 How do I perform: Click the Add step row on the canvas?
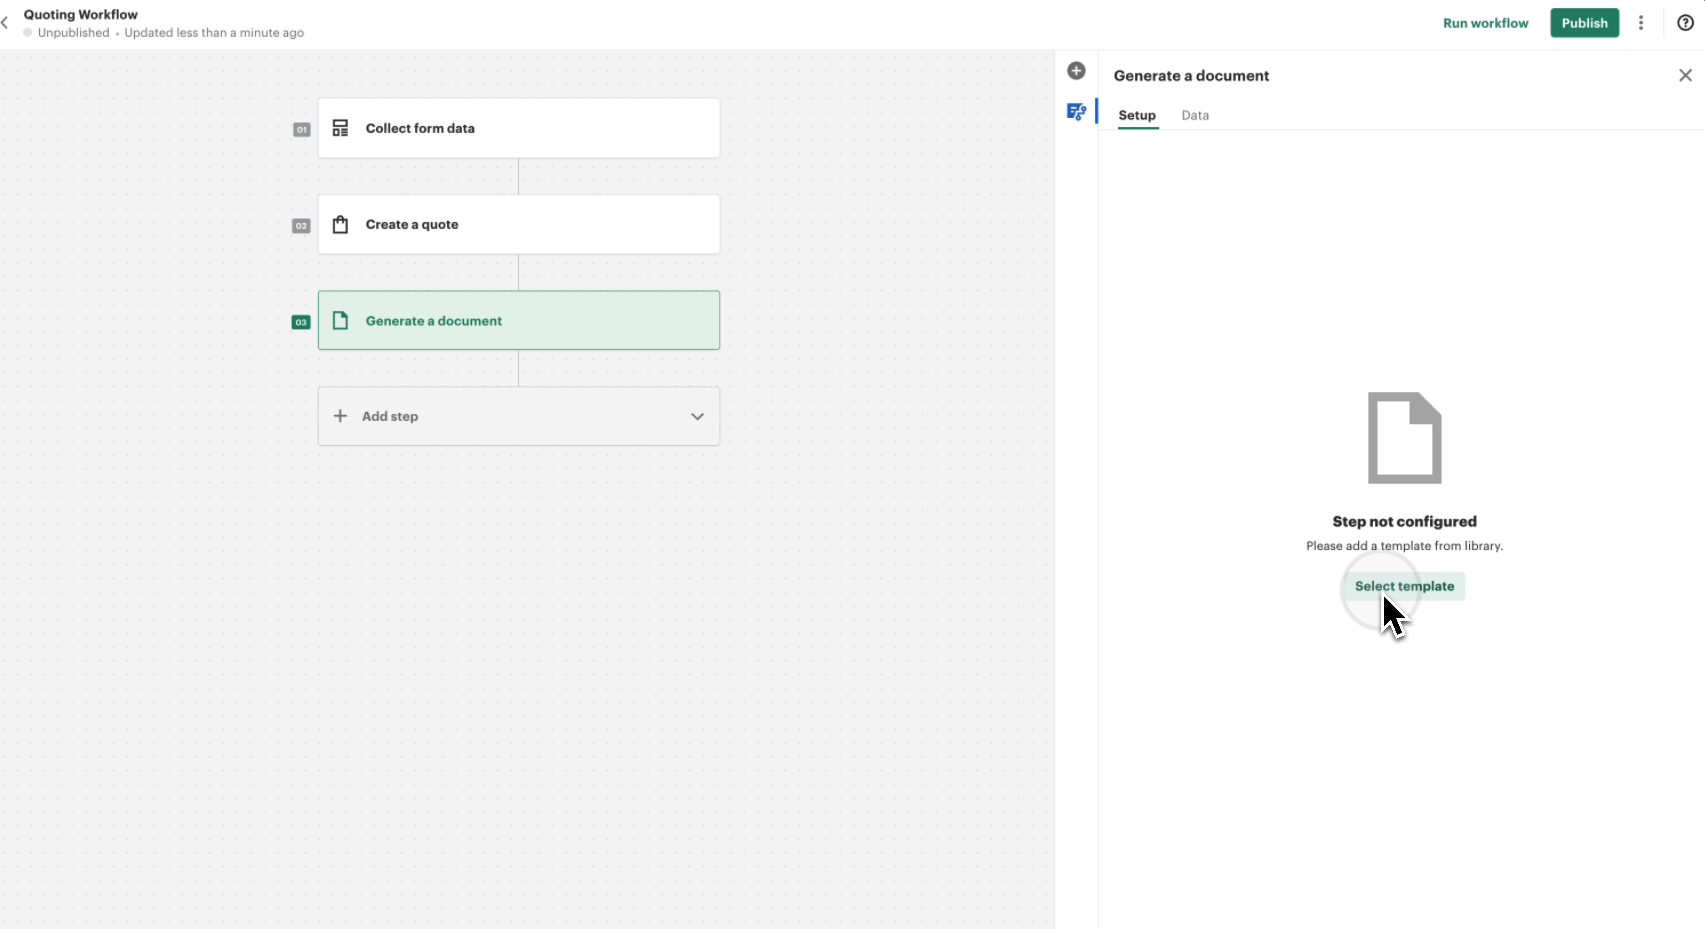click(519, 416)
